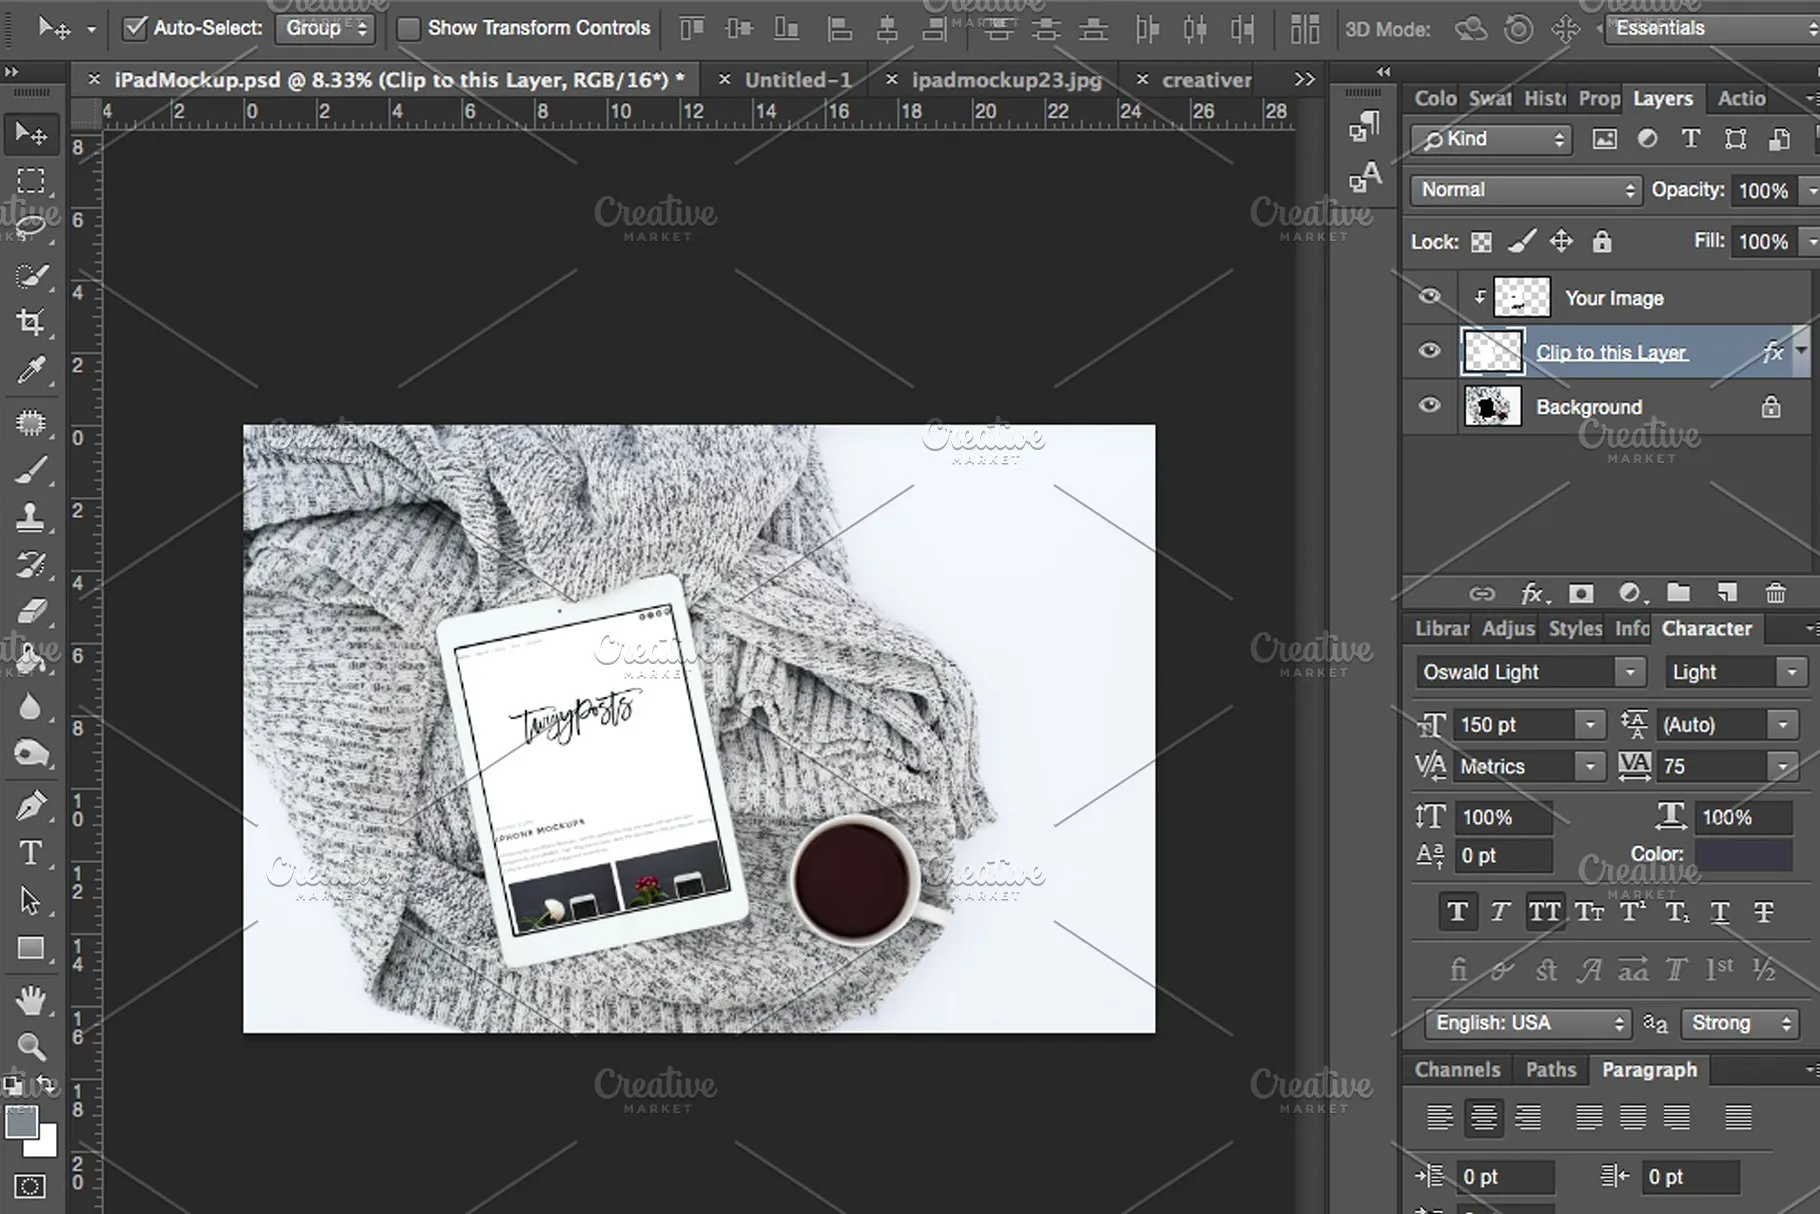
Task: Toggle faux bold in Character panel
Action: pos(1457,911)
